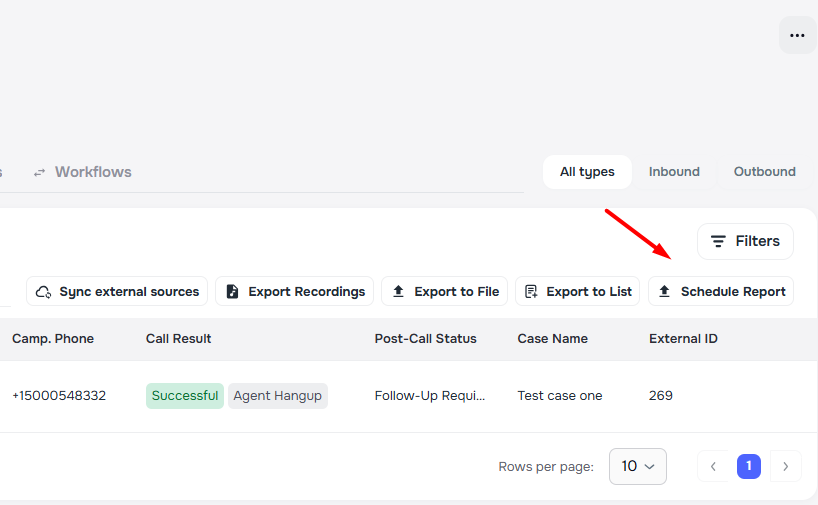Go to the next page arrow

pos(786,466)
